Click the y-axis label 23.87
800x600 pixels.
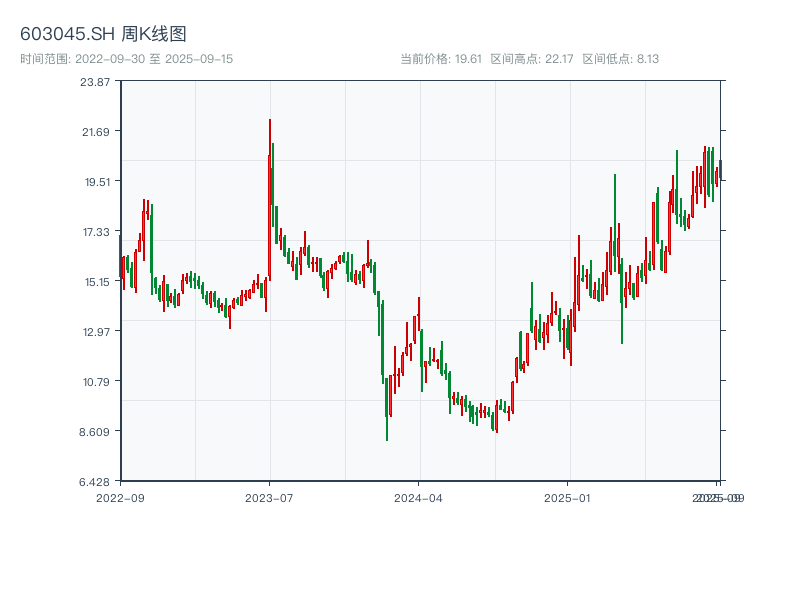click(x=95, y=82)
